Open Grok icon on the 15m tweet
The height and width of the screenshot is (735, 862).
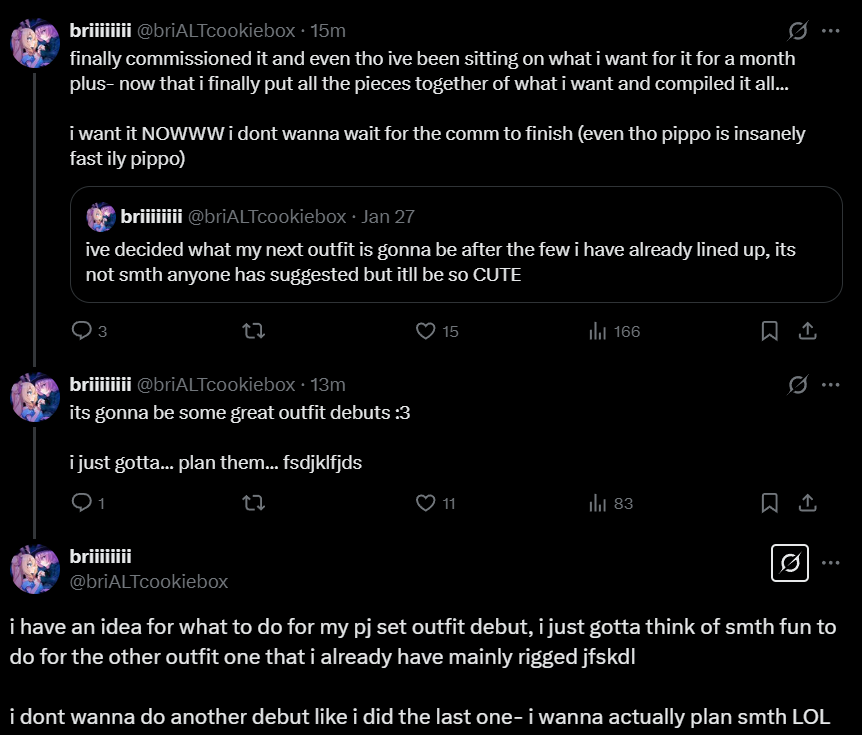[x=798, y=31]
